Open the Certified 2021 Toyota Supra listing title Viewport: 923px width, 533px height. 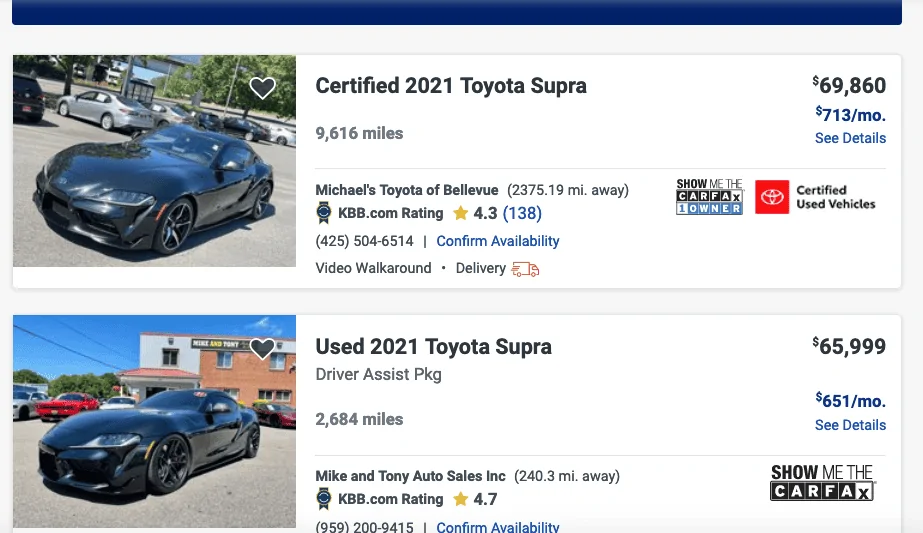coord(451,86)
